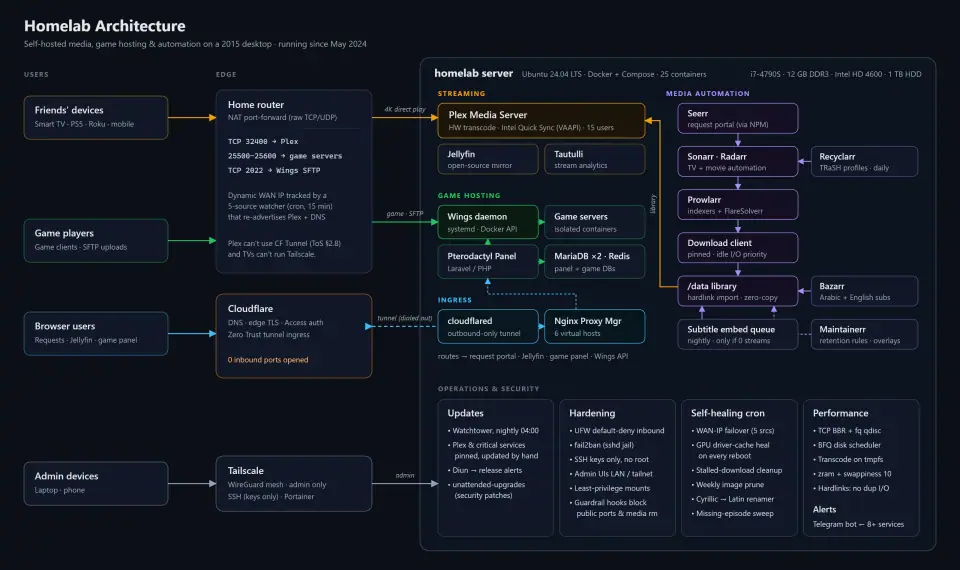960x570 pixels.
Task: Click the INGRESS section label
Action: 455,300
